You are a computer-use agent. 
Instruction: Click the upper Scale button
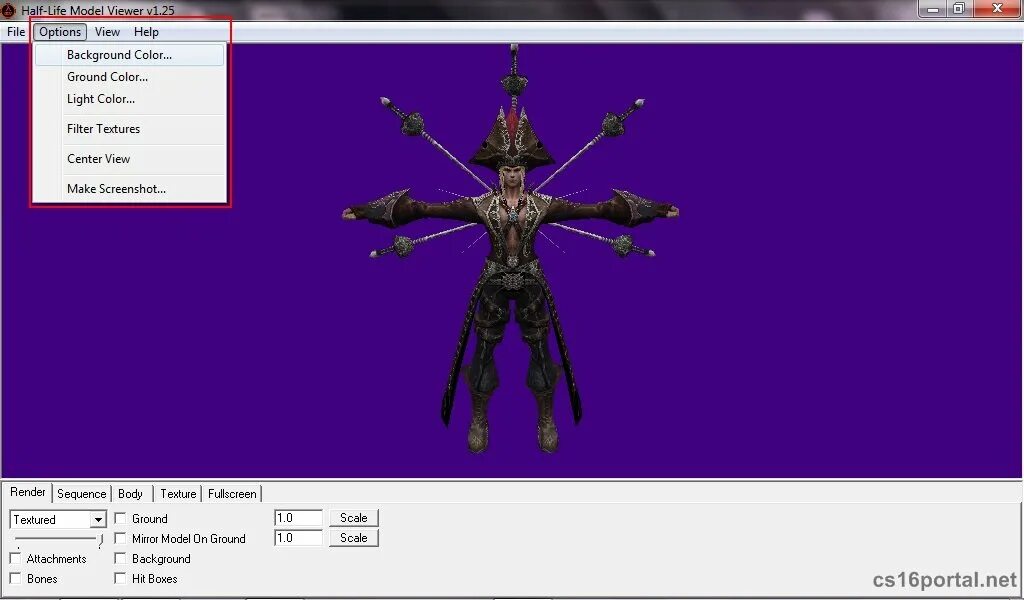(353, 518)
